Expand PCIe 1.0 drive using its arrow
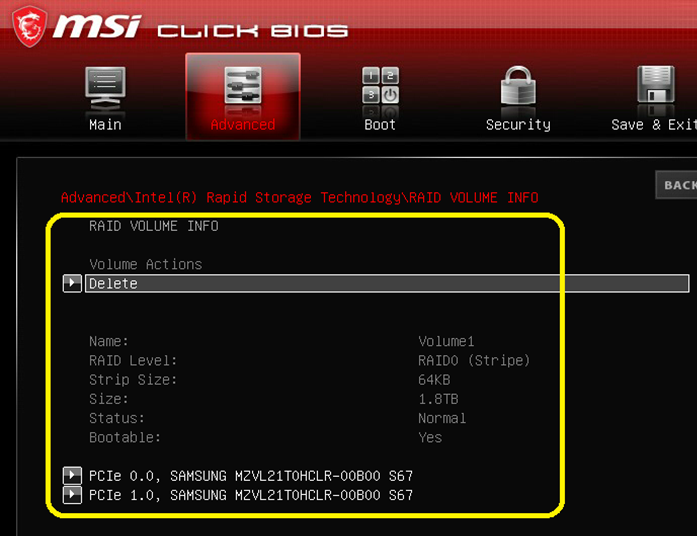Screen dimensions: 697x536 point(72,494)
